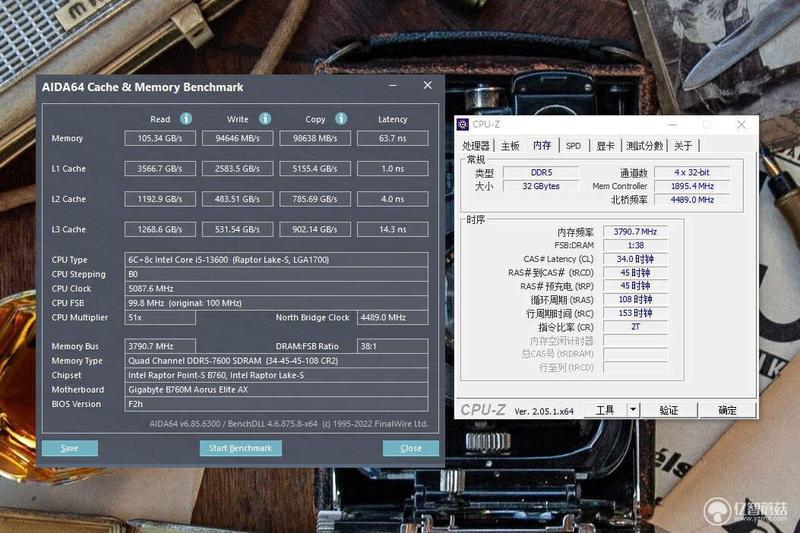Viewport: 800px width, 533px height.
Task: Click L2 Cache Write value 483.51 GB/s
Action: pos(237,199)
